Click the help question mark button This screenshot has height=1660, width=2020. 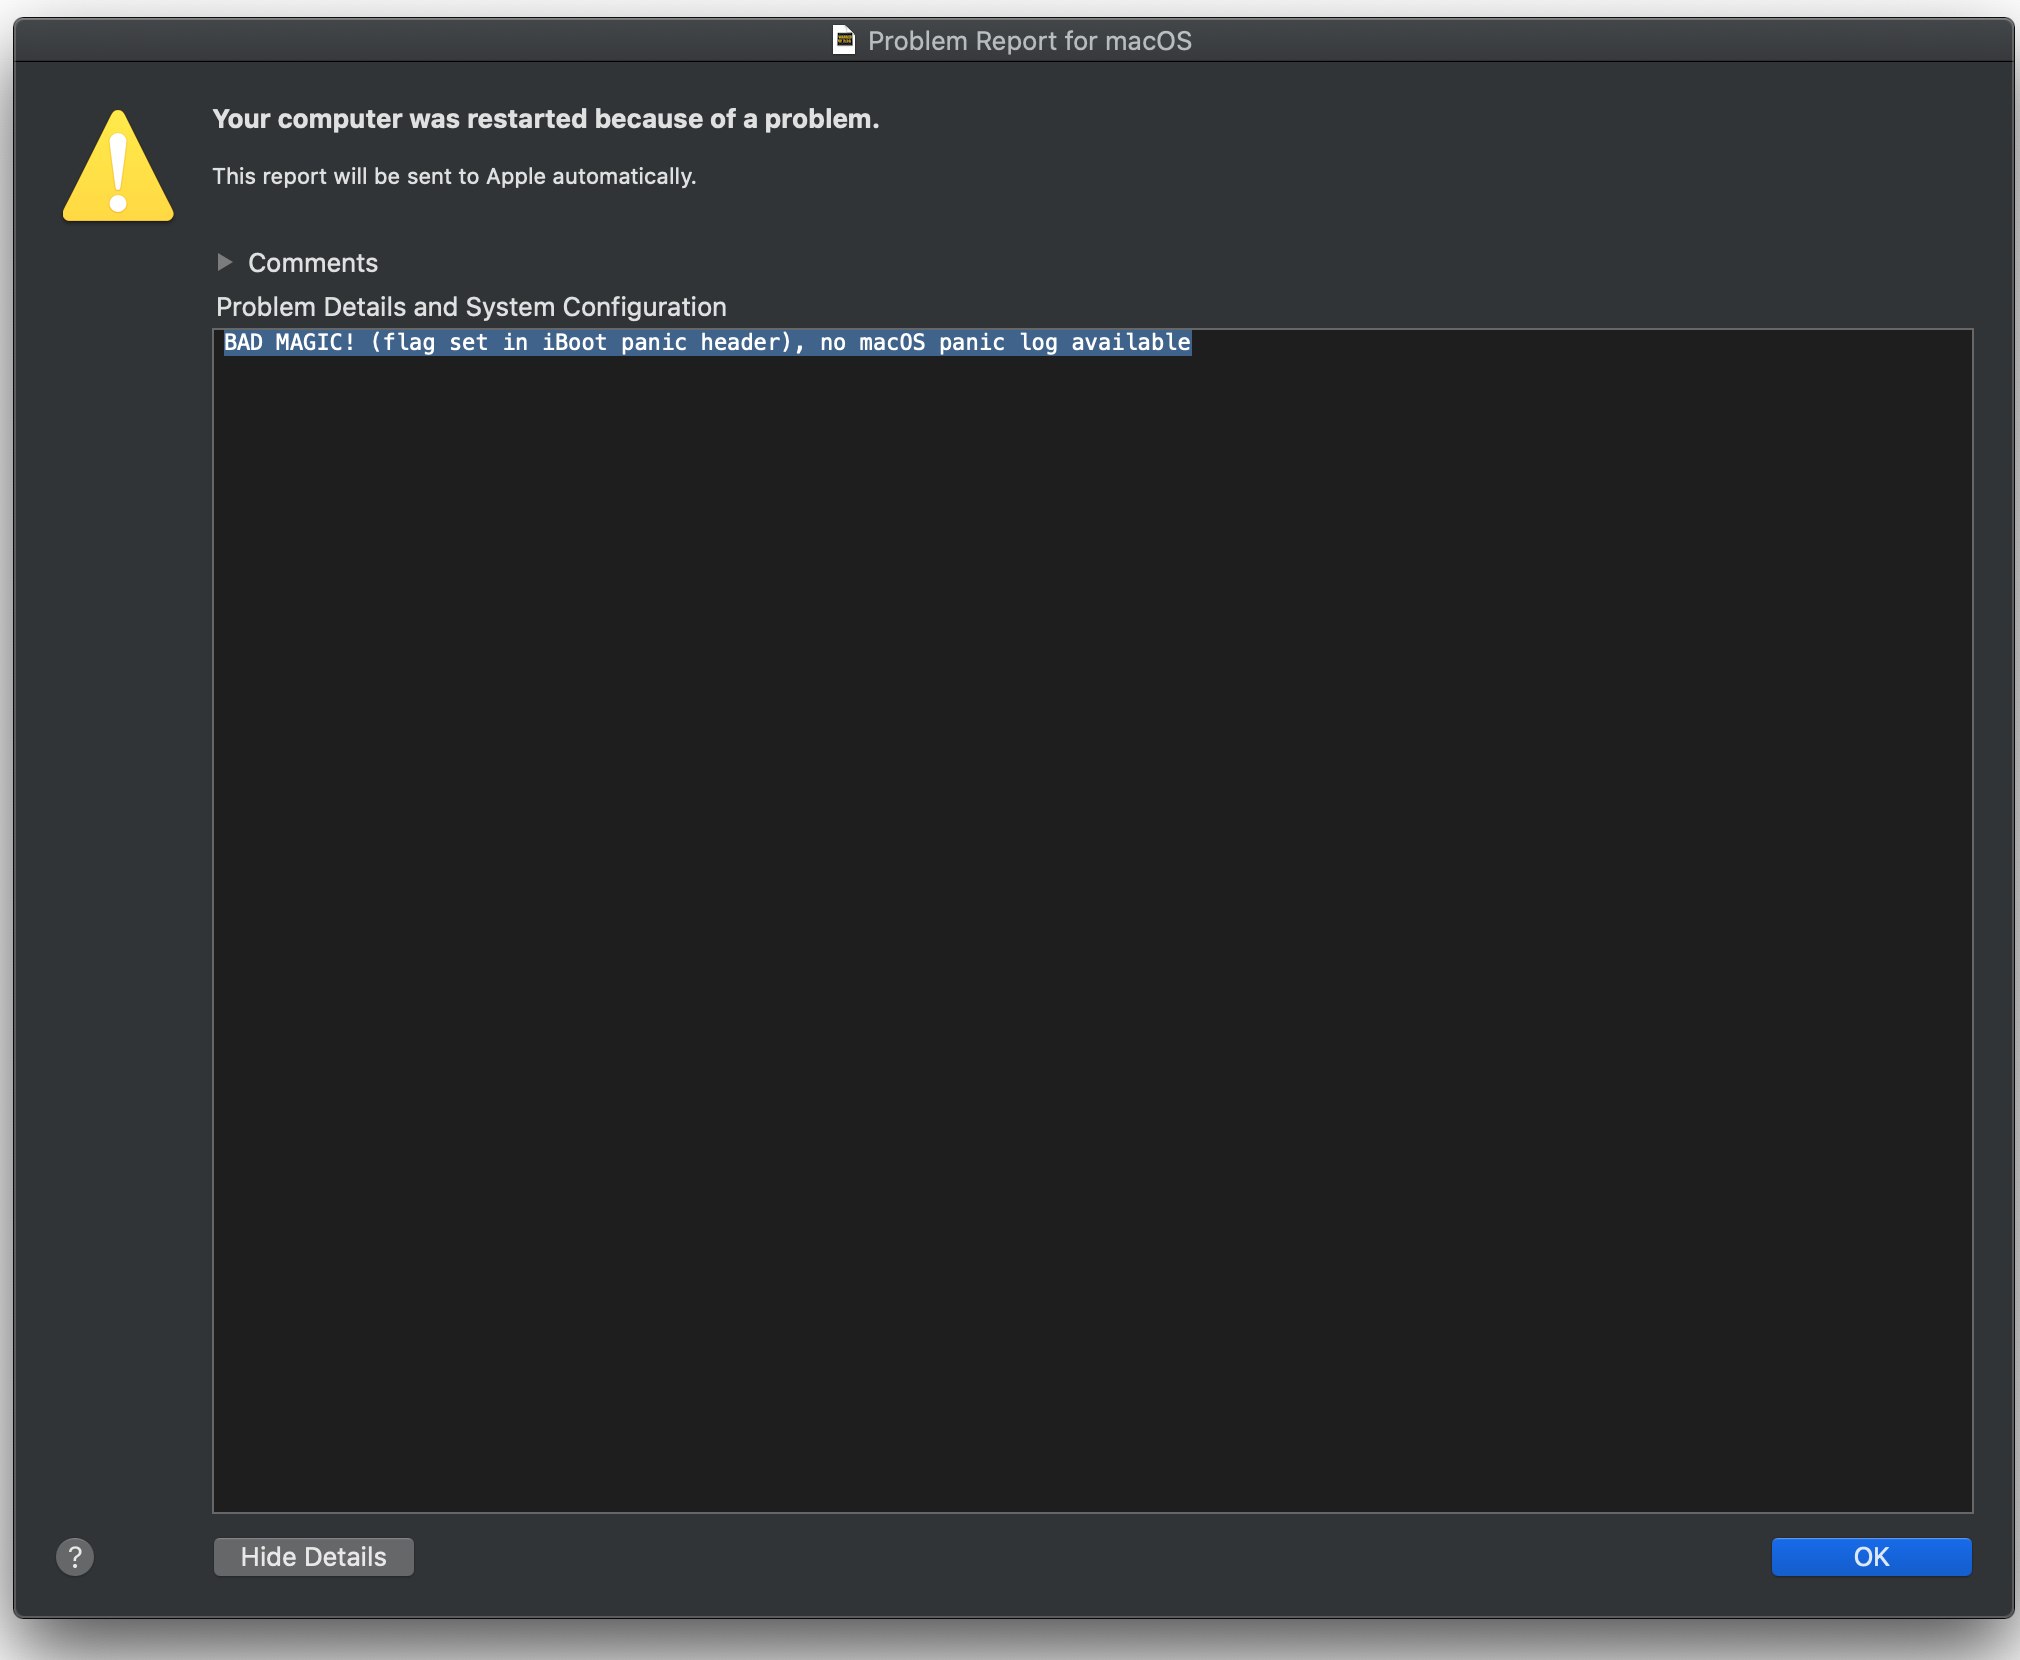click(75, 1556)
